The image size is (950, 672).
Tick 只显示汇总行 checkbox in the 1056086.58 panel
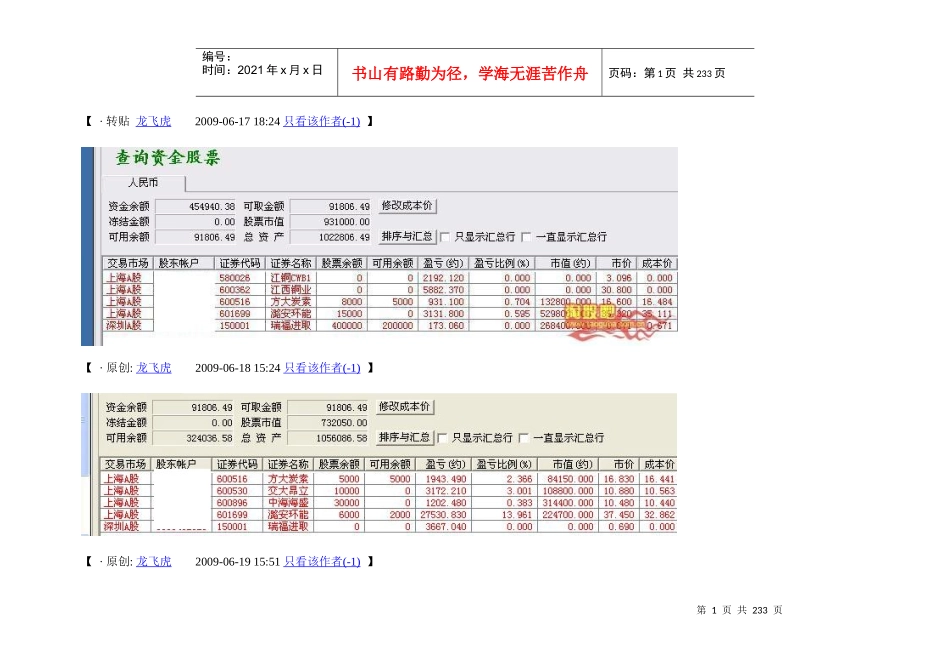tap(443, 437)
